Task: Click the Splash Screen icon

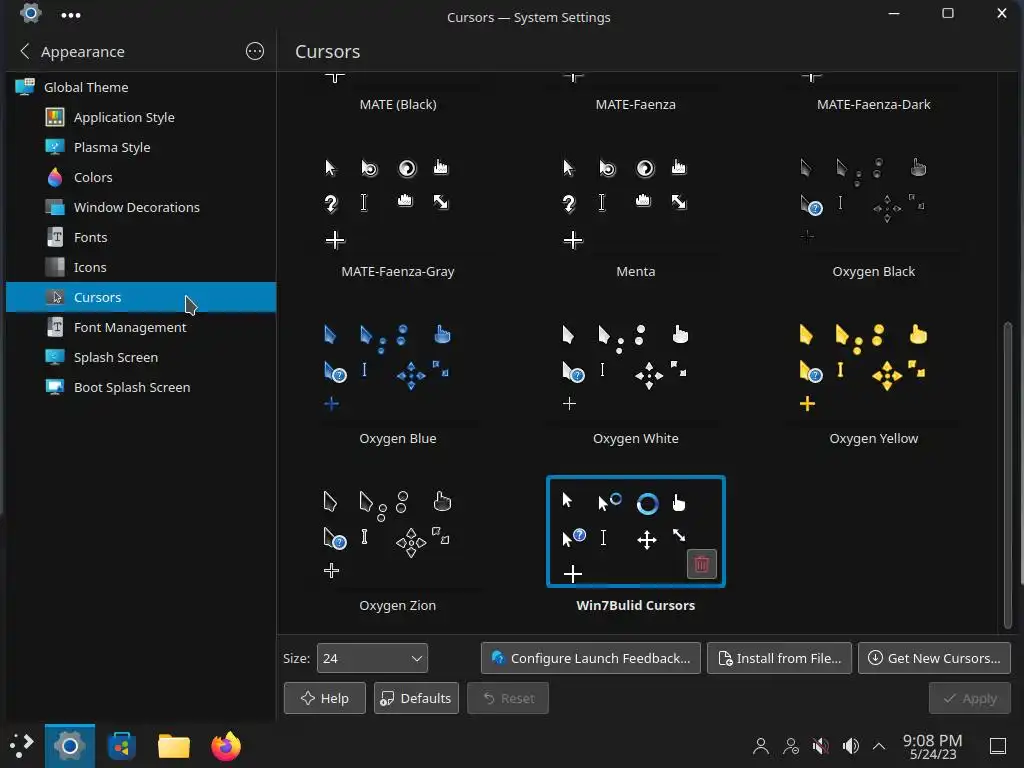Action: pyautogui.click(x=55, y=358)
